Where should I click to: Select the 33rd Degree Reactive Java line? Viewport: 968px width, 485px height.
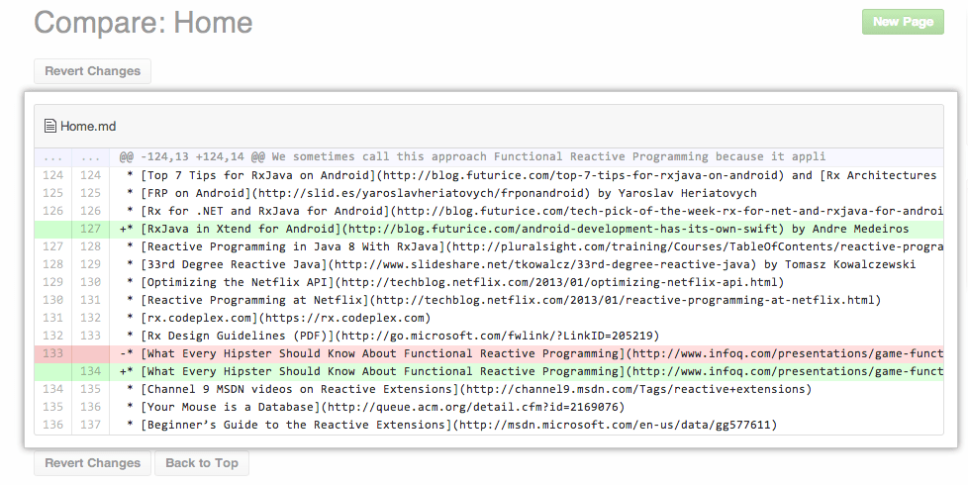pos(489,265)
